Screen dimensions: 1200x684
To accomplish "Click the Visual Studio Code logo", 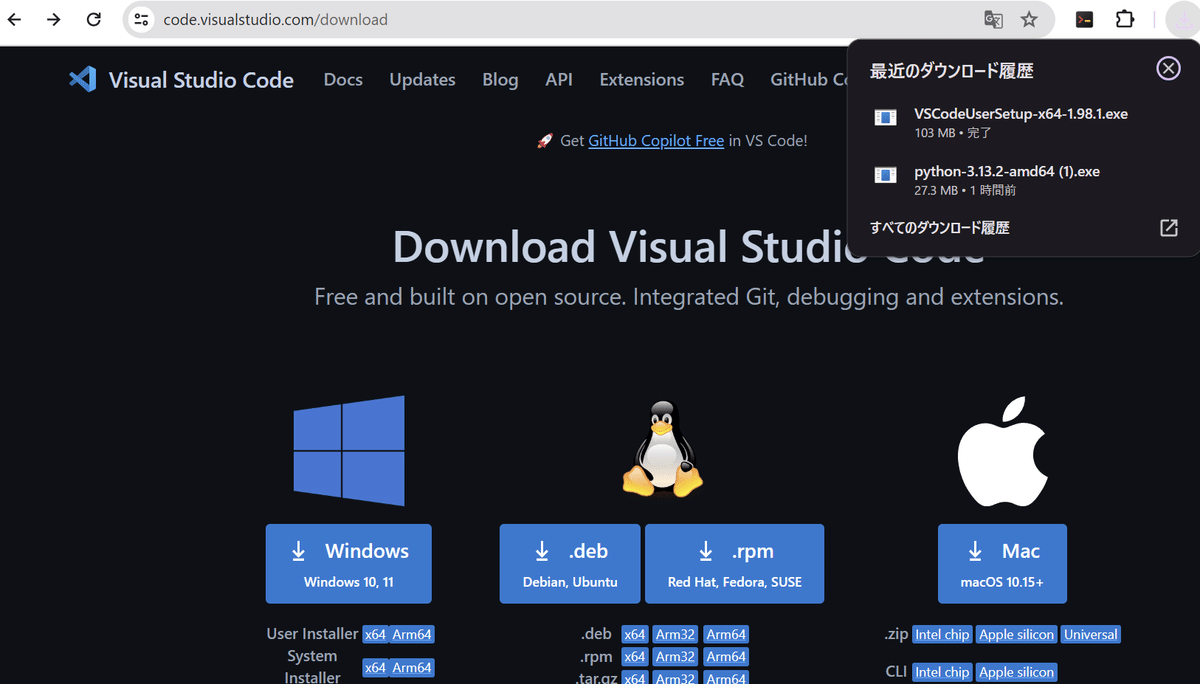I will point(82,79).
